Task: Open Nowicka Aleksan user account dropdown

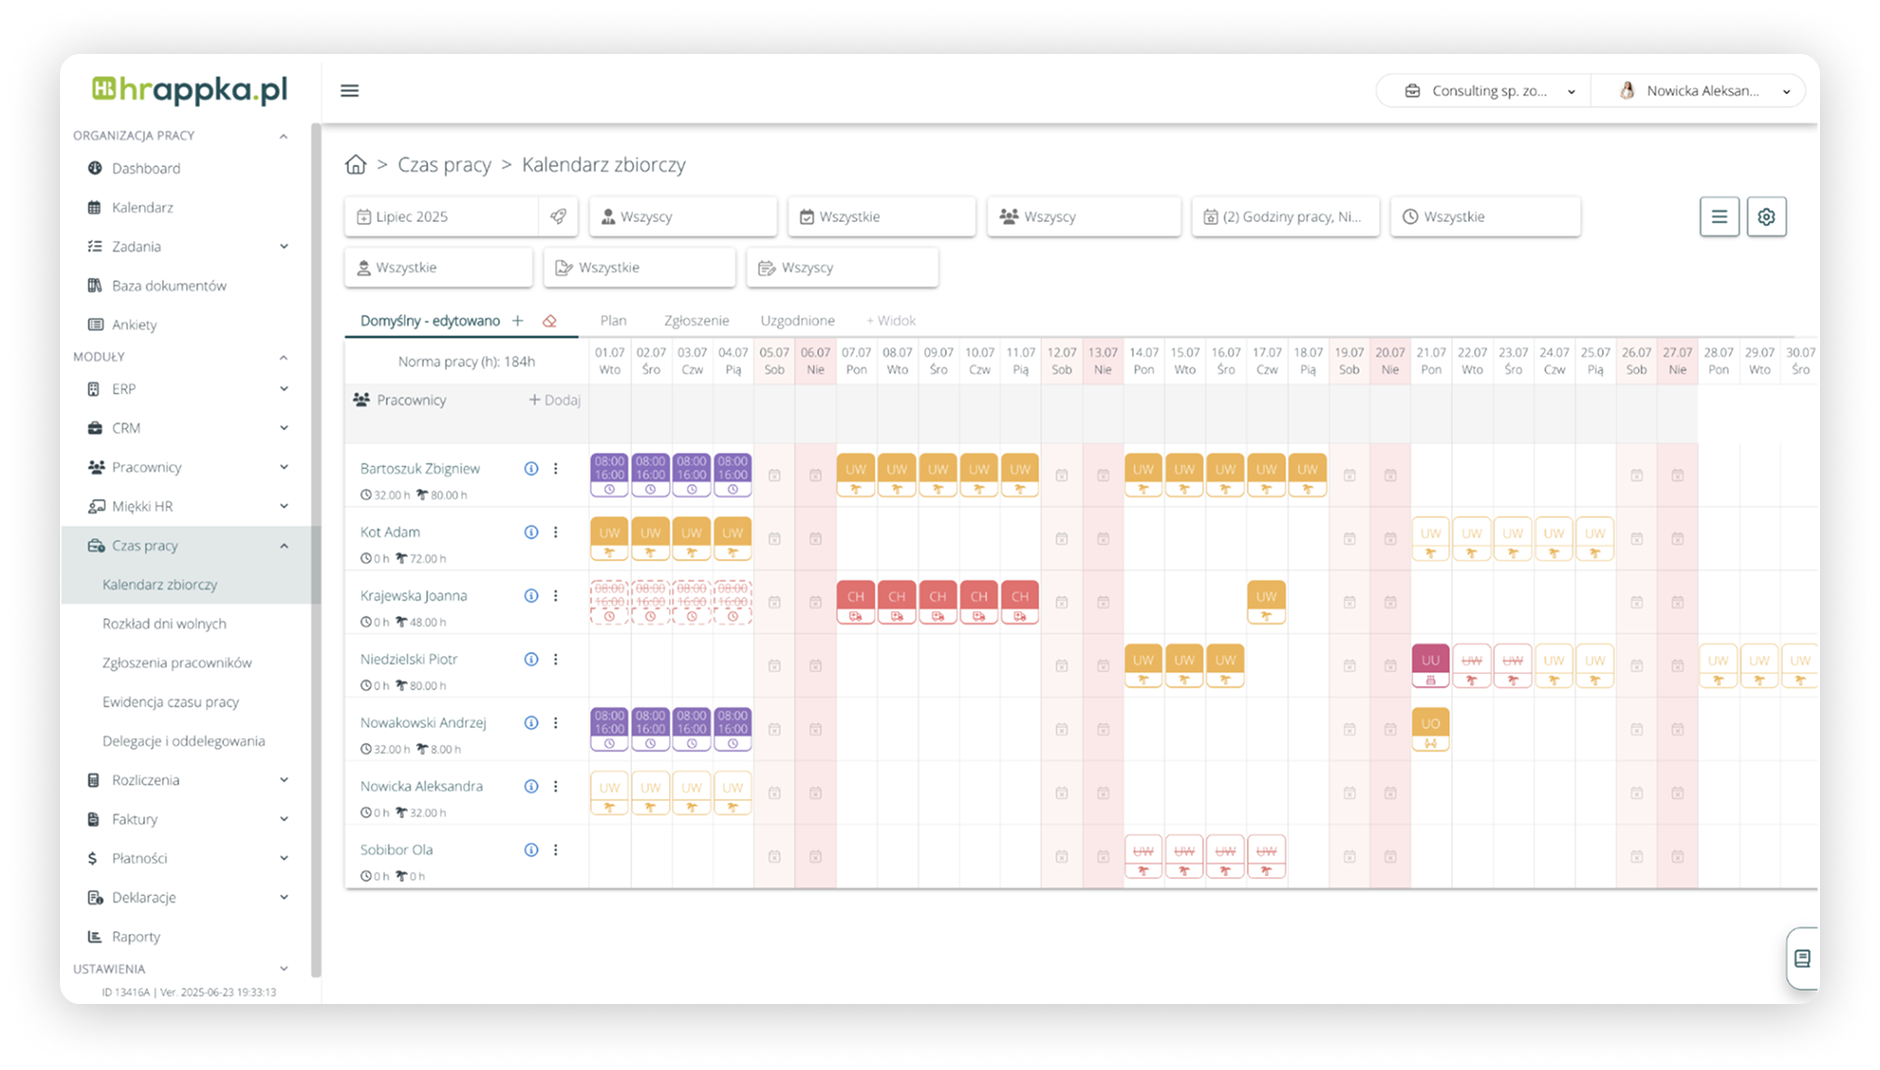Action: 1703,91
